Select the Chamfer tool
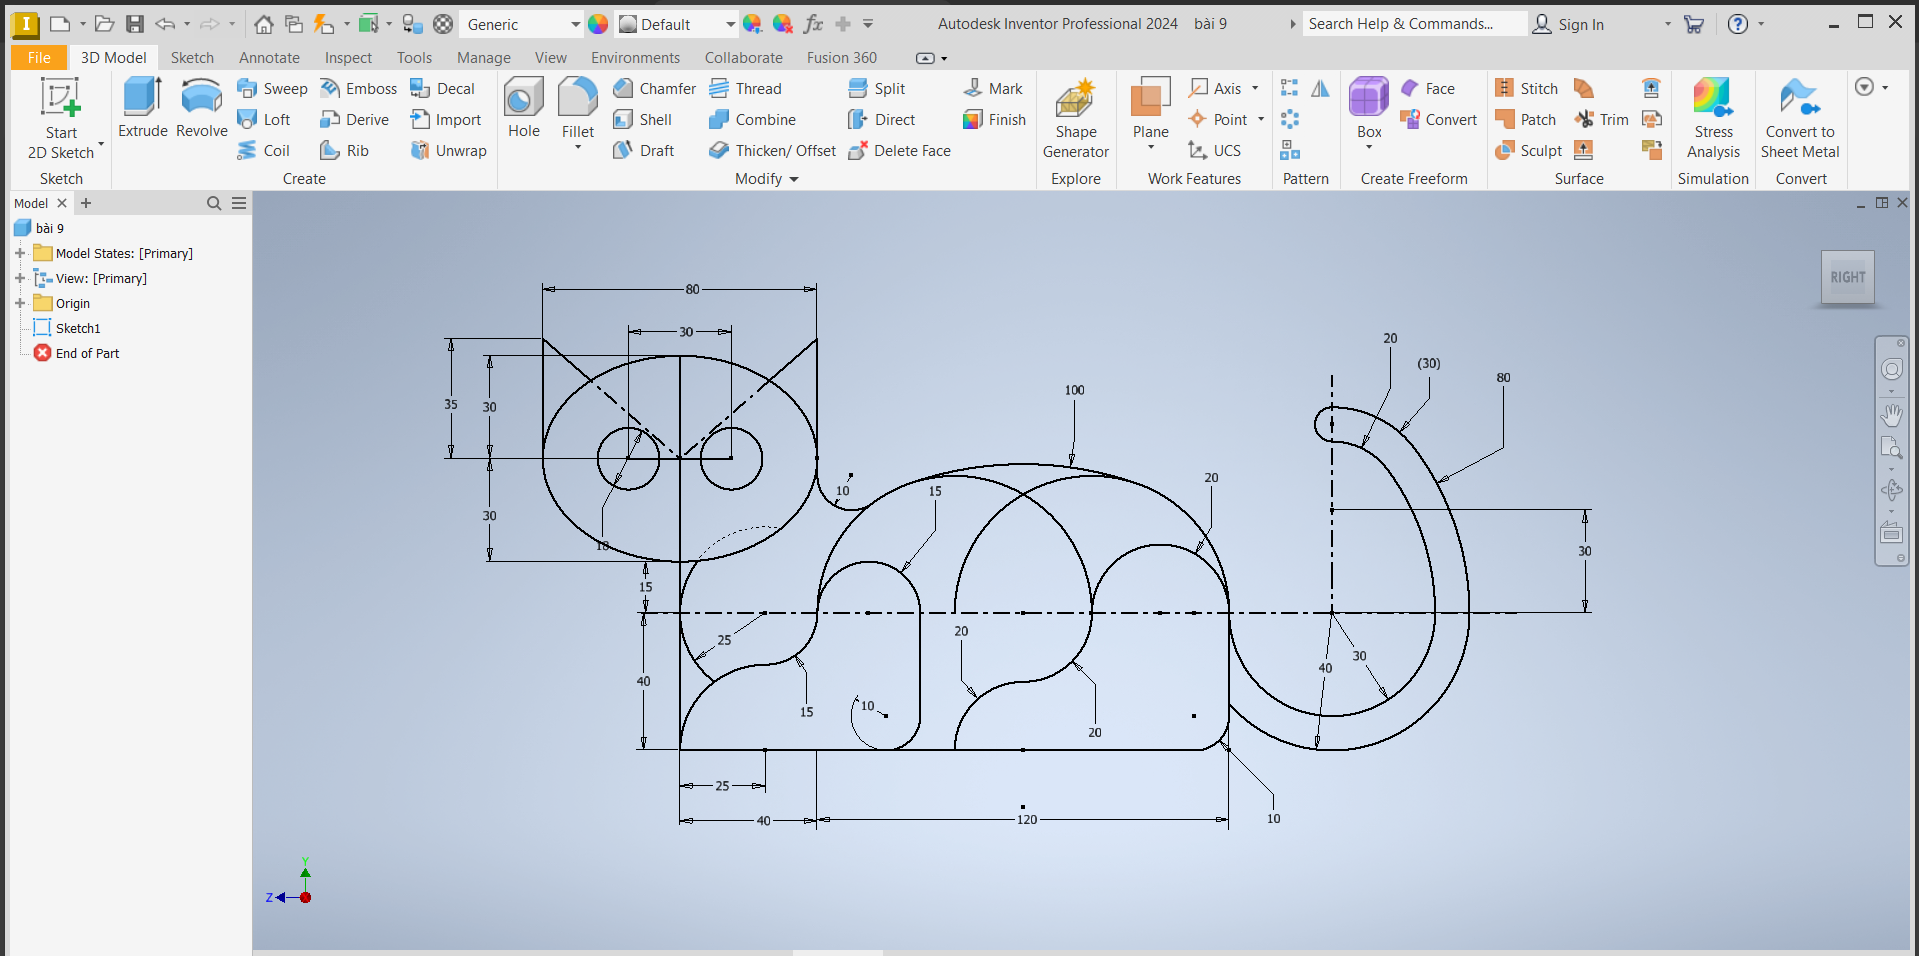The width and height of the screenshot is (1919, 956). click(655, 89)
